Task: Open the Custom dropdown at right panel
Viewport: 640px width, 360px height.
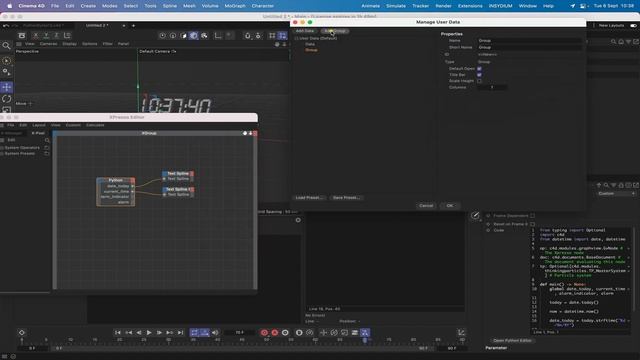Action: 616,193
